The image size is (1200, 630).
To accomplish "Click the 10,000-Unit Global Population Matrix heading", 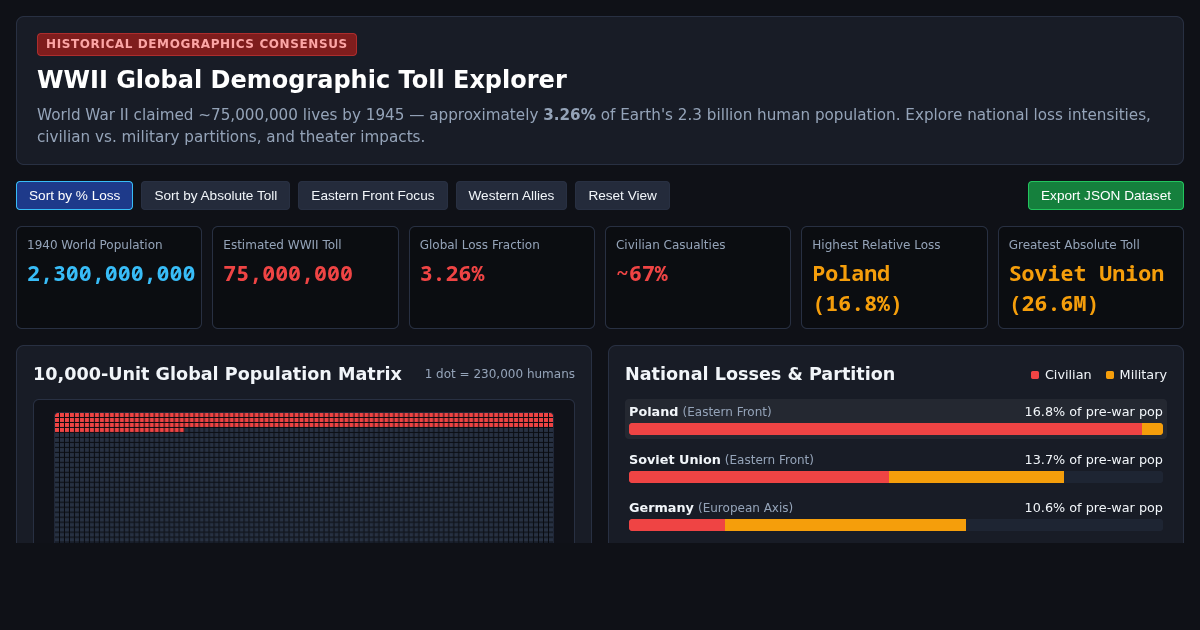I will [217, 374].
